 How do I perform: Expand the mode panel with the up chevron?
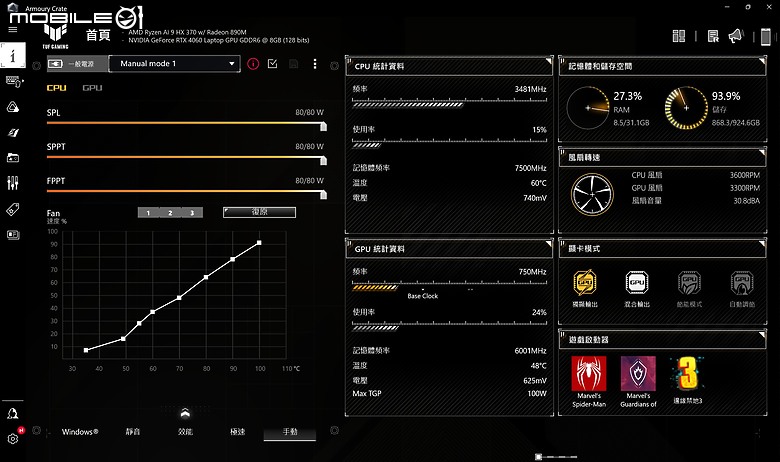coord(185,413)
